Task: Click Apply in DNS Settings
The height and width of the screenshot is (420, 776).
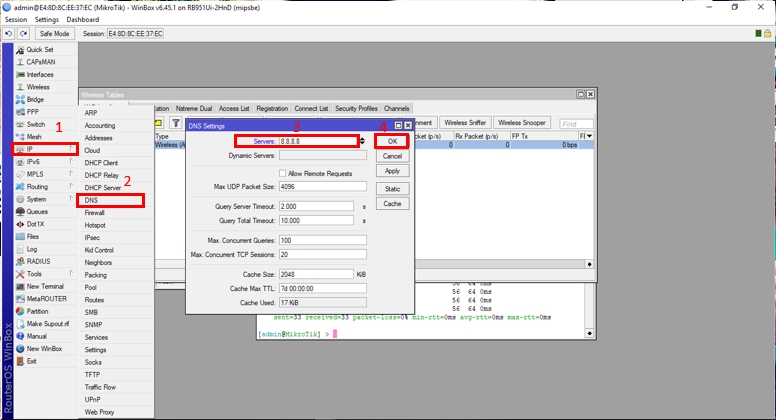Action: tap(392, 171)
